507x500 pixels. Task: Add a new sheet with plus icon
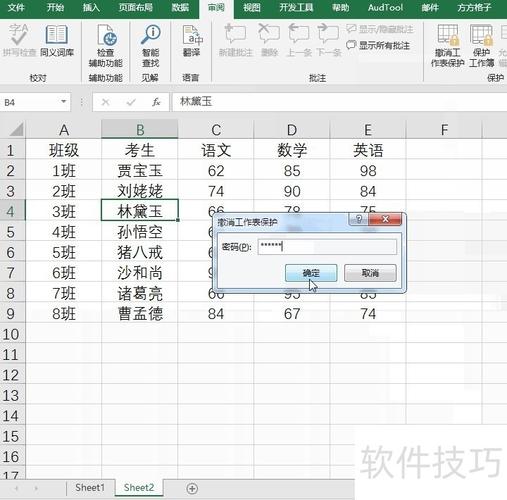click(x=192, y=489)
